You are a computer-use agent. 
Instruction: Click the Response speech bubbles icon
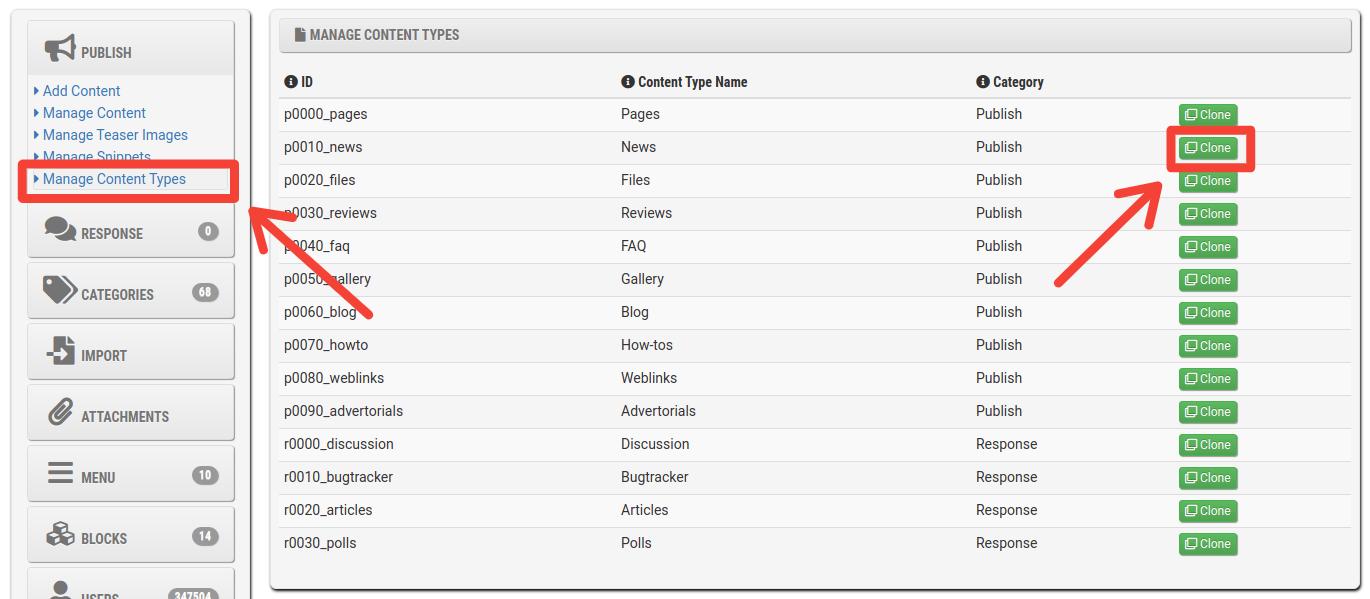point(60,229)
